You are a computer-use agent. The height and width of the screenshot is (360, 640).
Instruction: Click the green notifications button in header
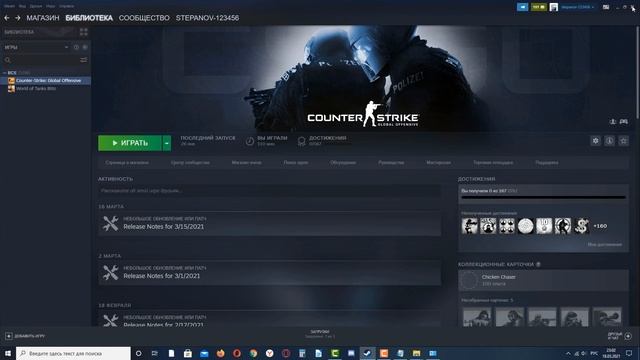point(539,7)
